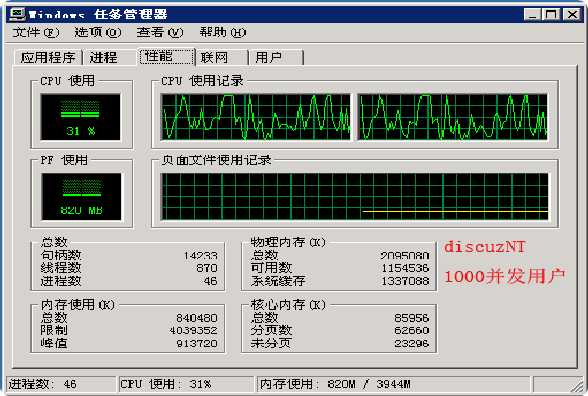Open the 帮助(H) menu
The image size is (588, 396).
coord(223,33)
